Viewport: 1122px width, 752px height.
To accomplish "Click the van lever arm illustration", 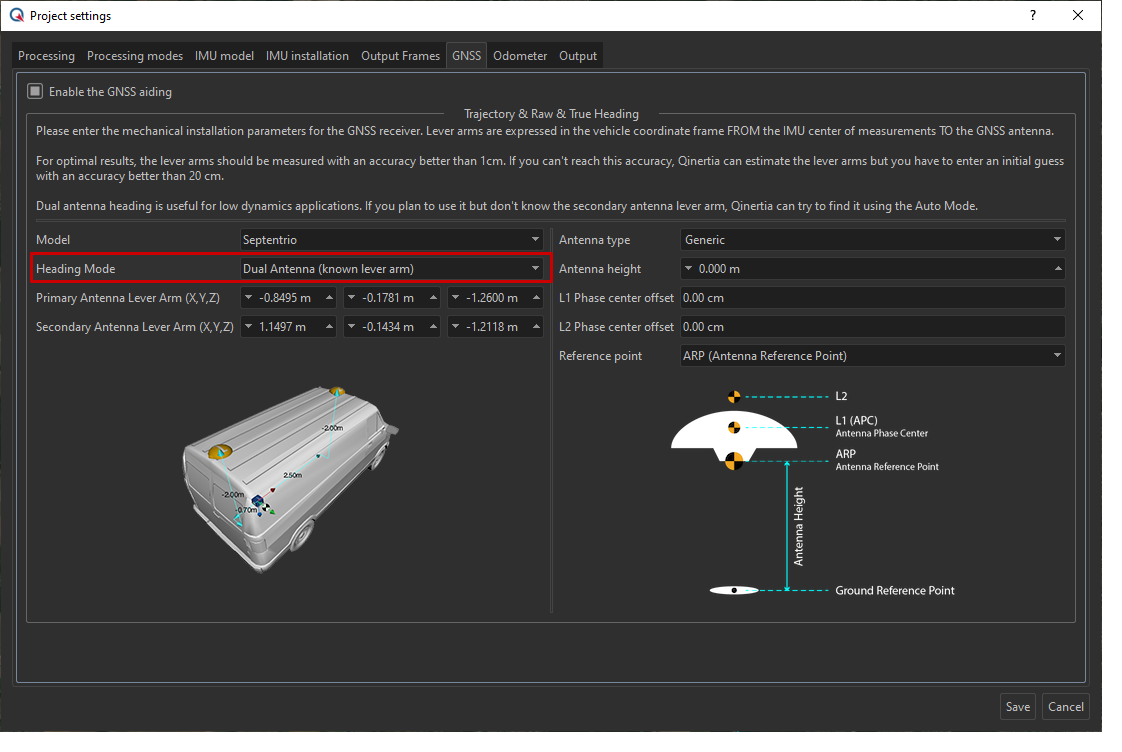I will tap(290, 478).
